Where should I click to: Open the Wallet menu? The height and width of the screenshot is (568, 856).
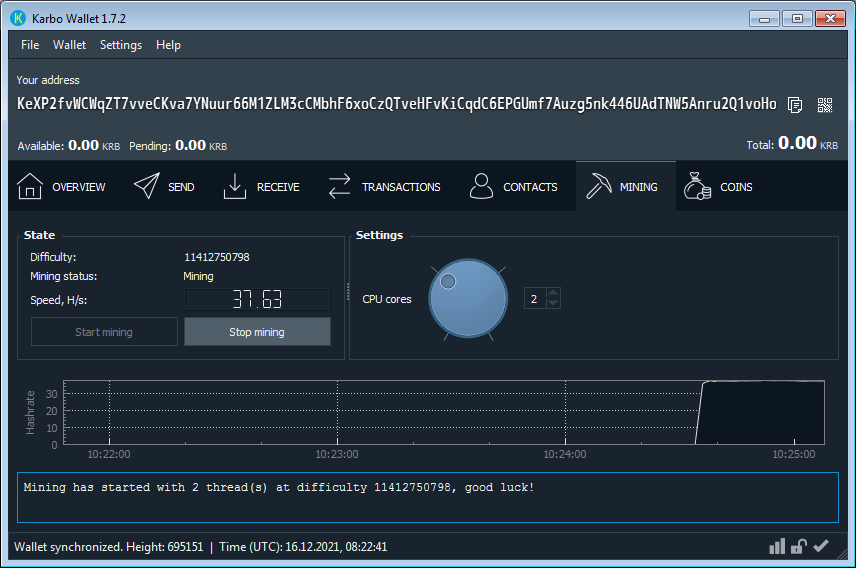[x=69, y=45]
